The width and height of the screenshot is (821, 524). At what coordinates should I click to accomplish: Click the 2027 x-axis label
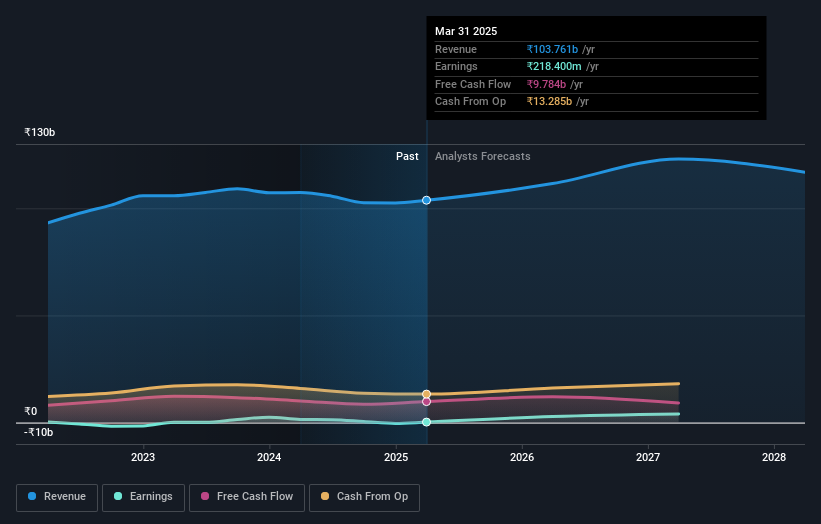[x=648, y=458]
